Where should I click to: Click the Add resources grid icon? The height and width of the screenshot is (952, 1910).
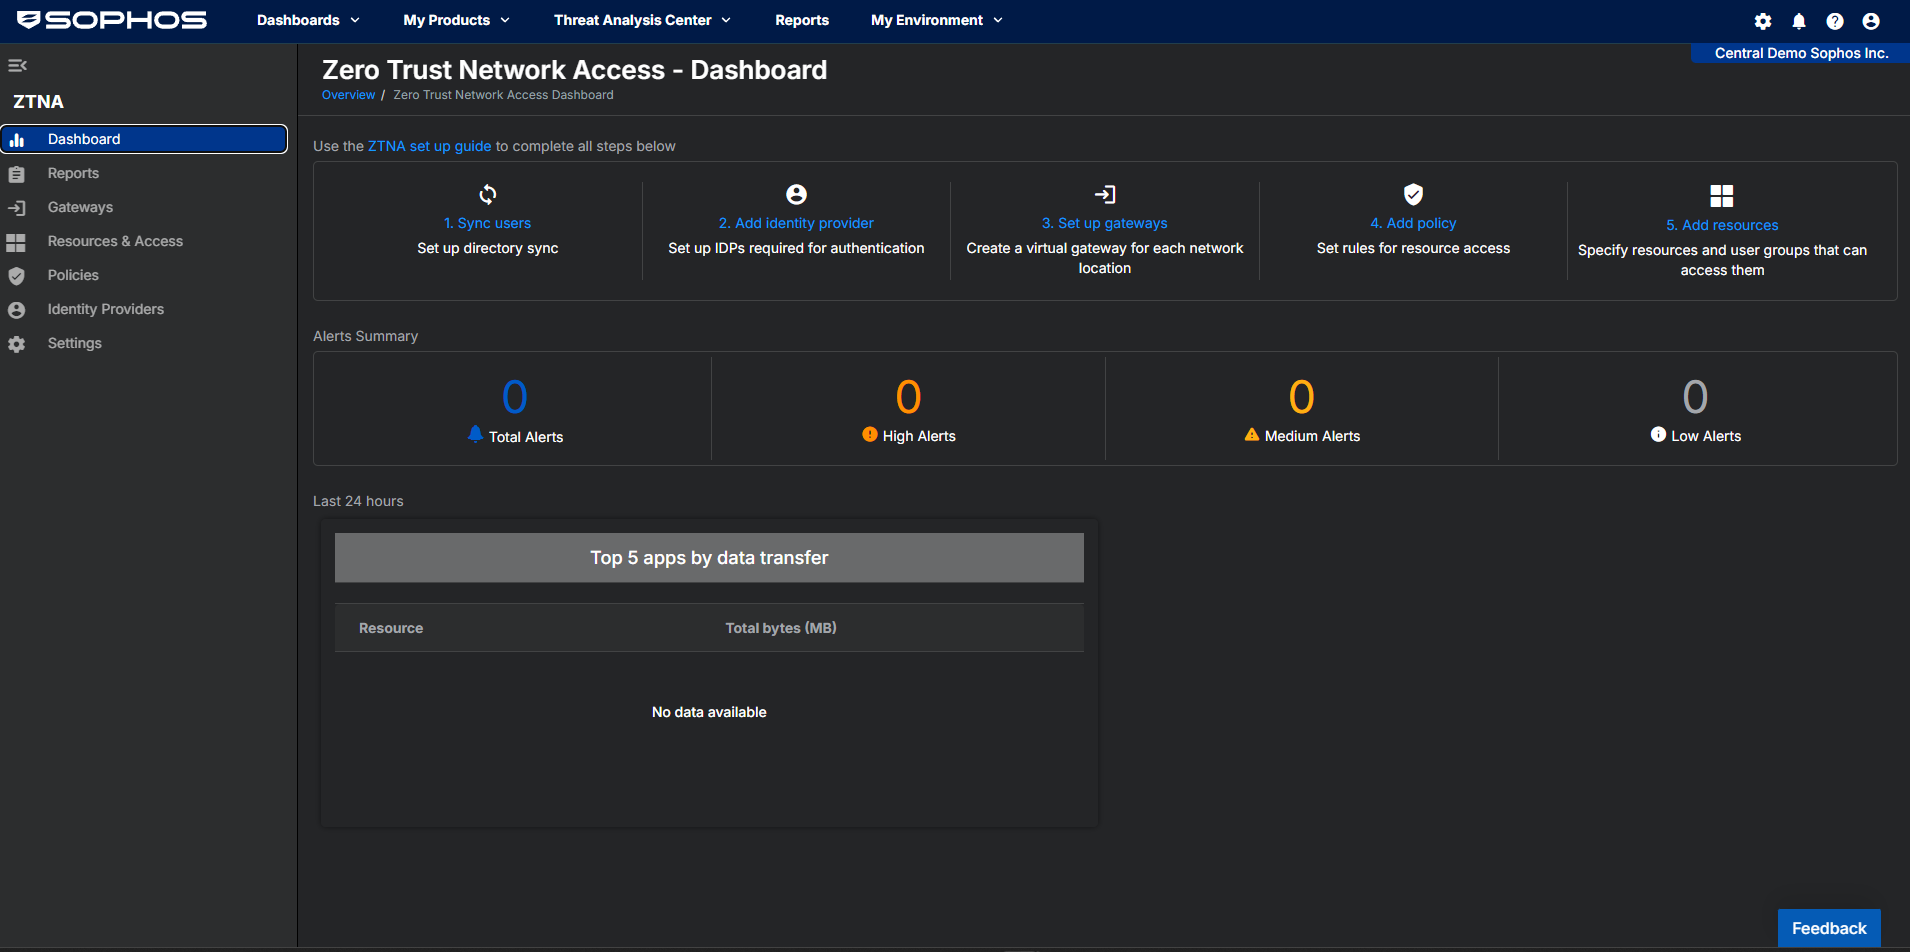(x=1722, y=195)
